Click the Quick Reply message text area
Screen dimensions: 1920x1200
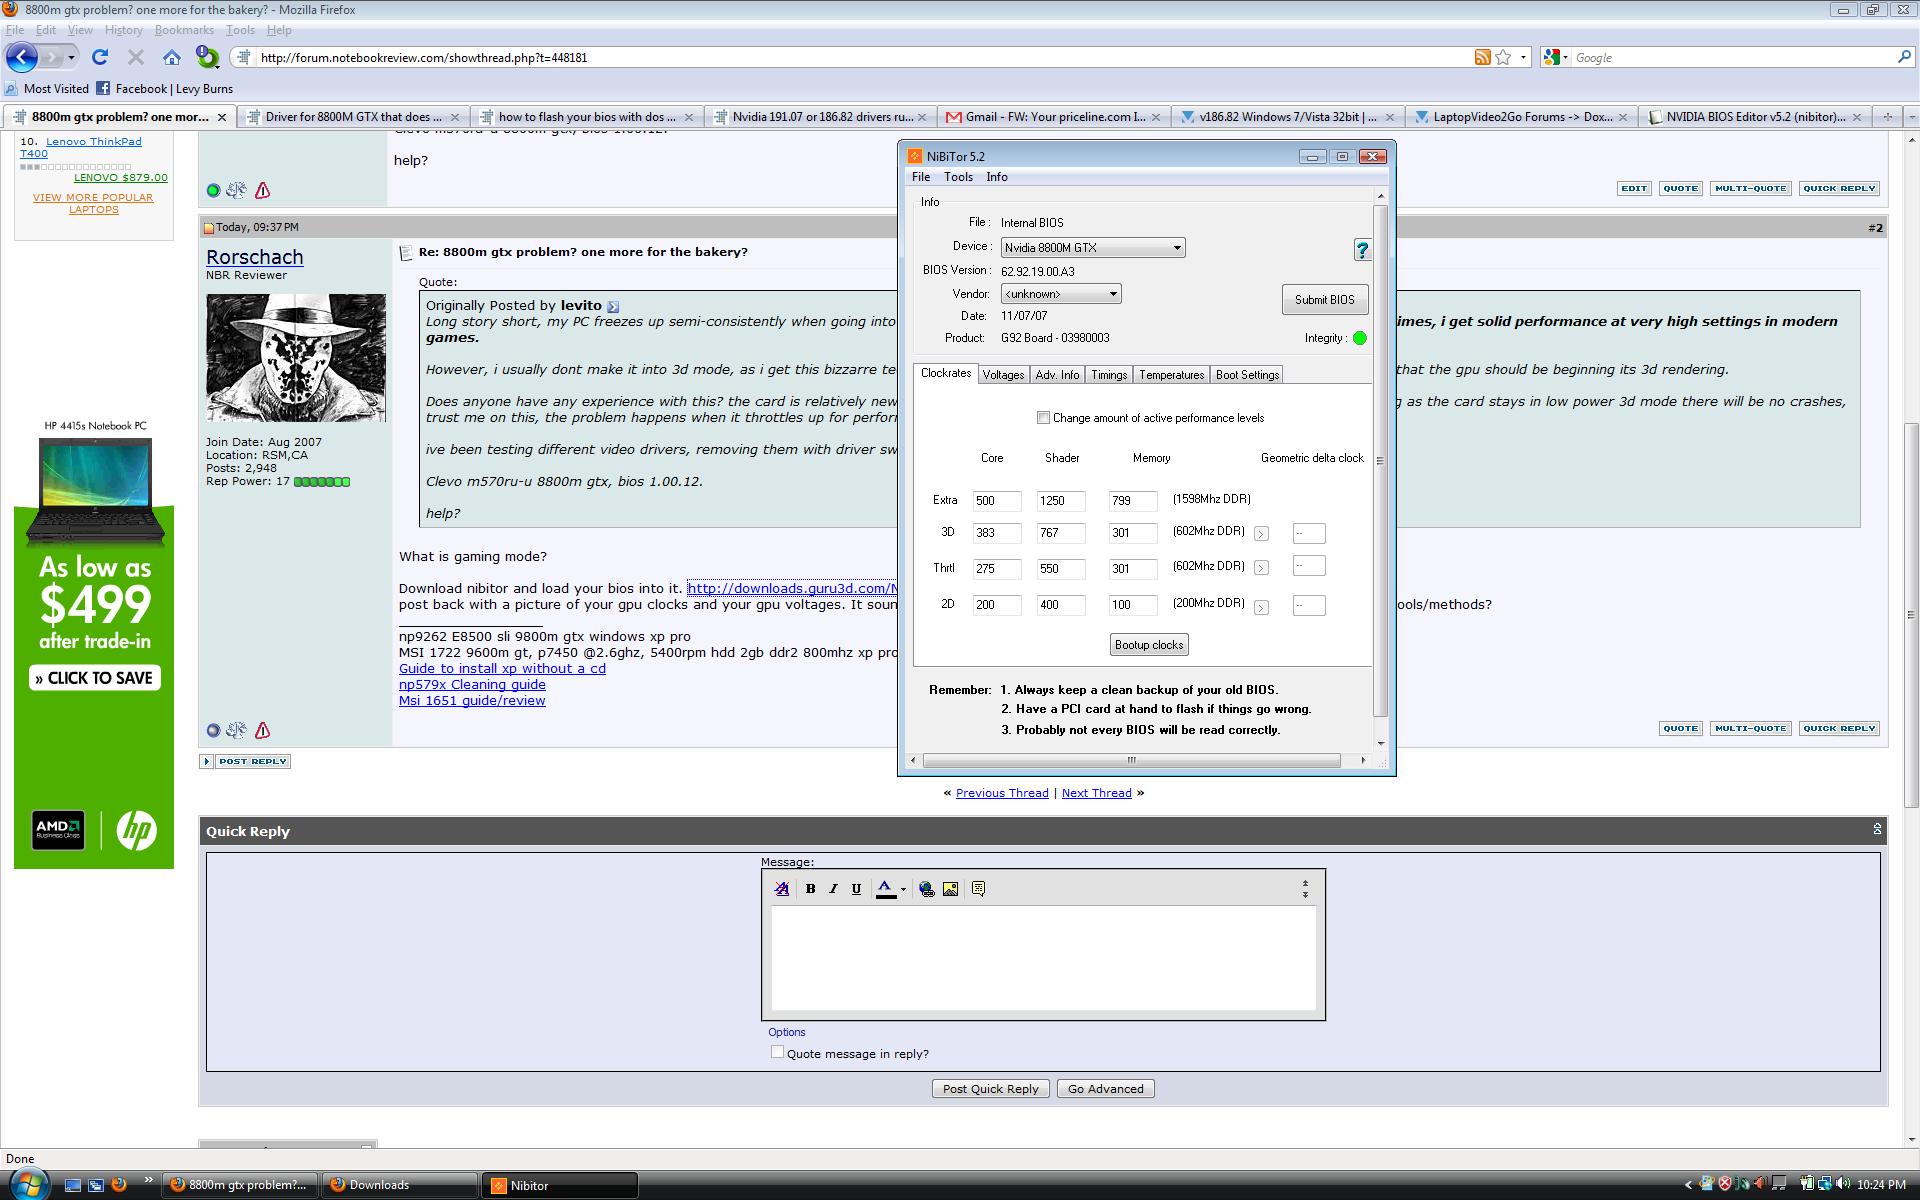tap(1043, 958)
